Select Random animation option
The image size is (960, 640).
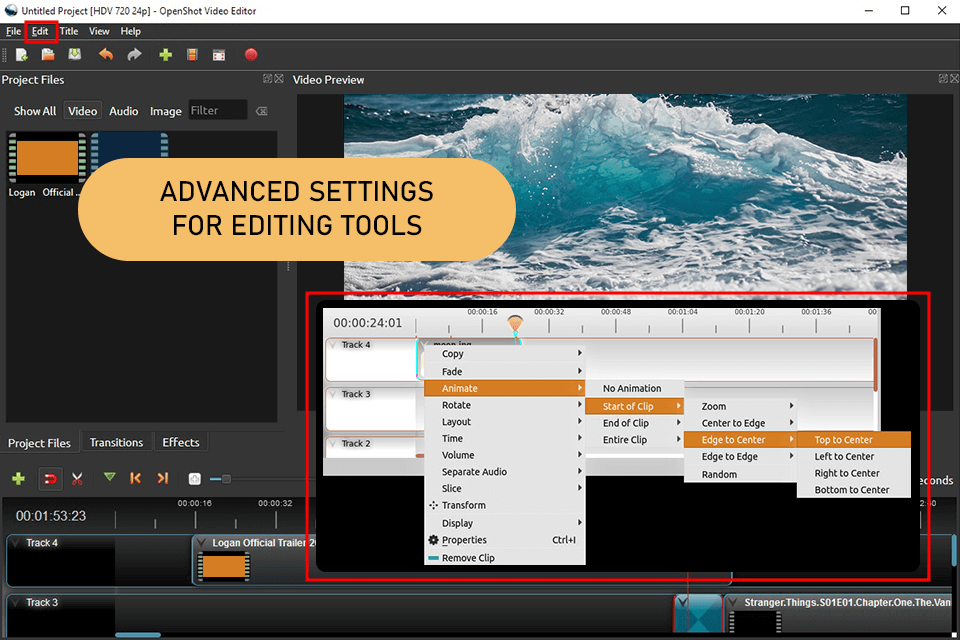[x=740, y=474]
